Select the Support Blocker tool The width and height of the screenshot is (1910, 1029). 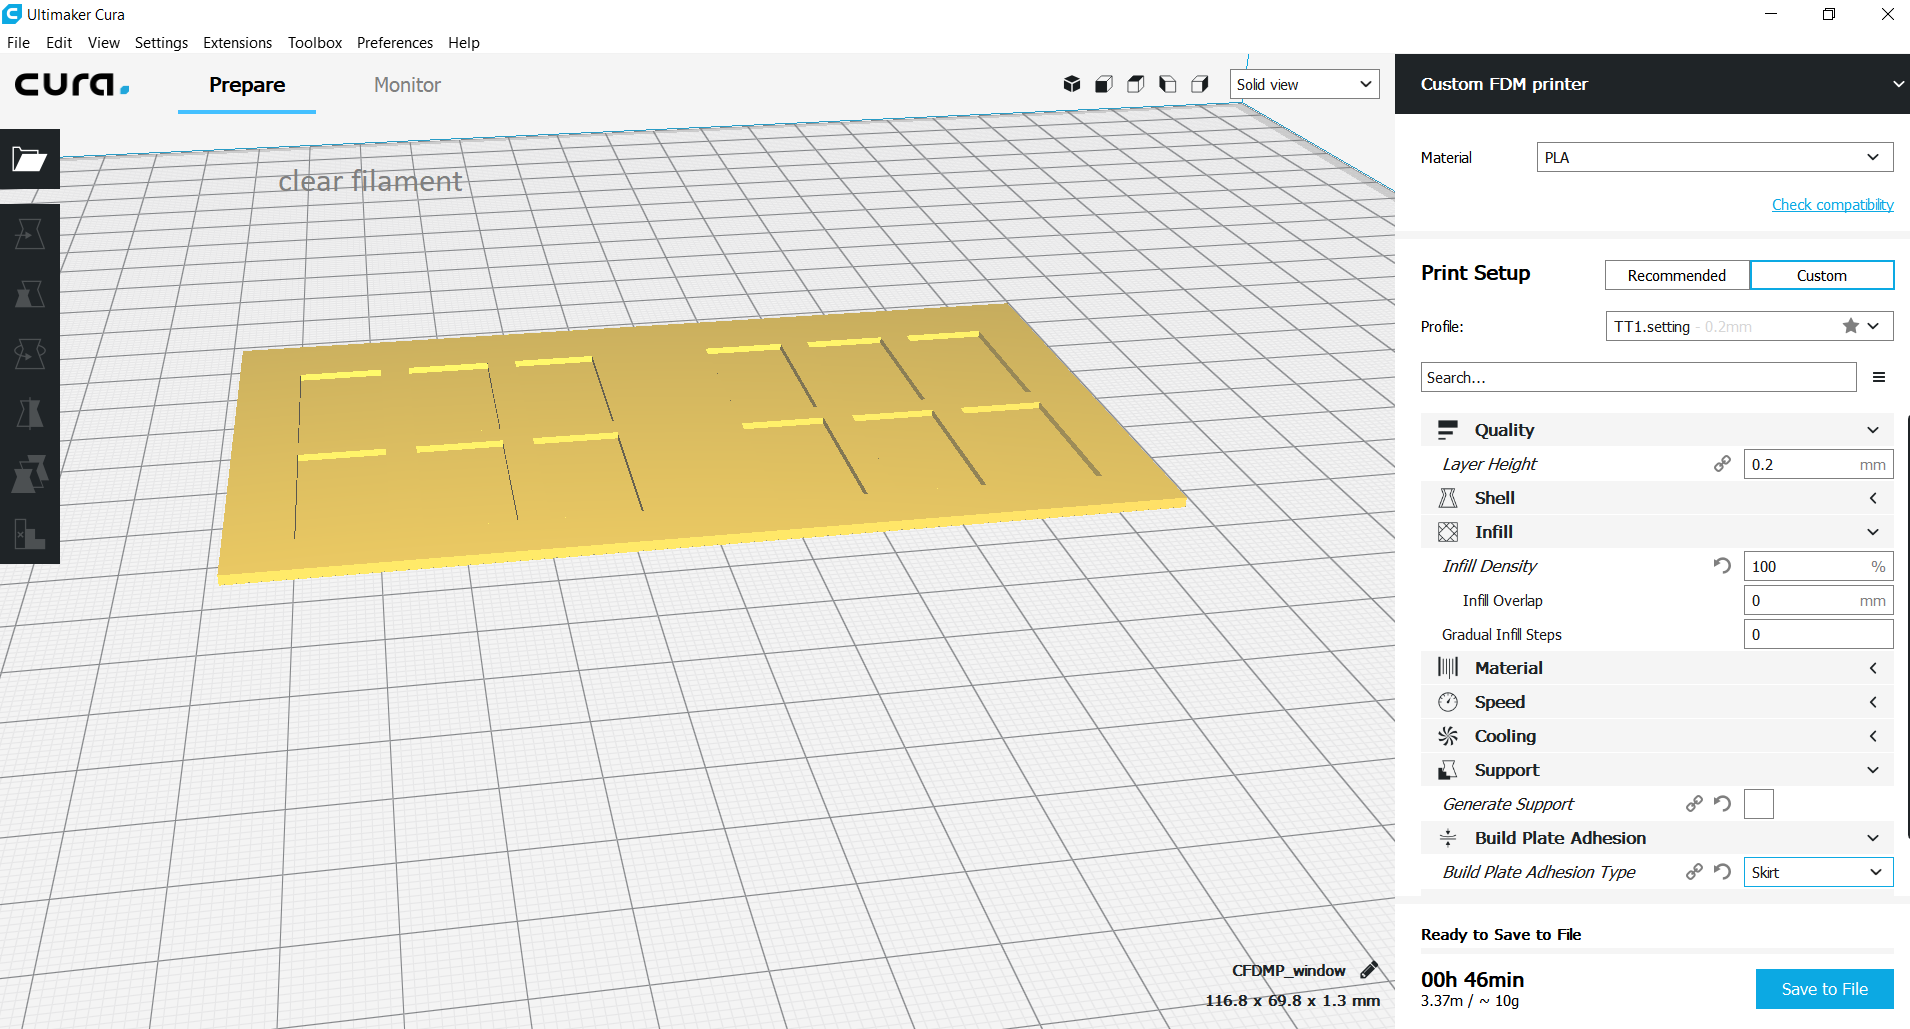(x=30, y=534)
